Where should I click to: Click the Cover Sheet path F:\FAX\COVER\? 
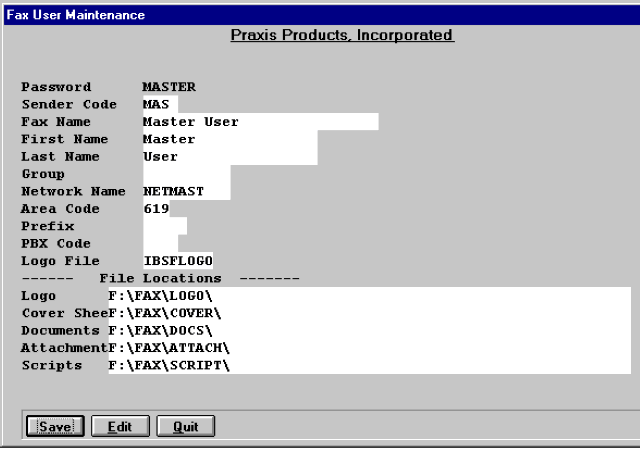coord(369,313)
